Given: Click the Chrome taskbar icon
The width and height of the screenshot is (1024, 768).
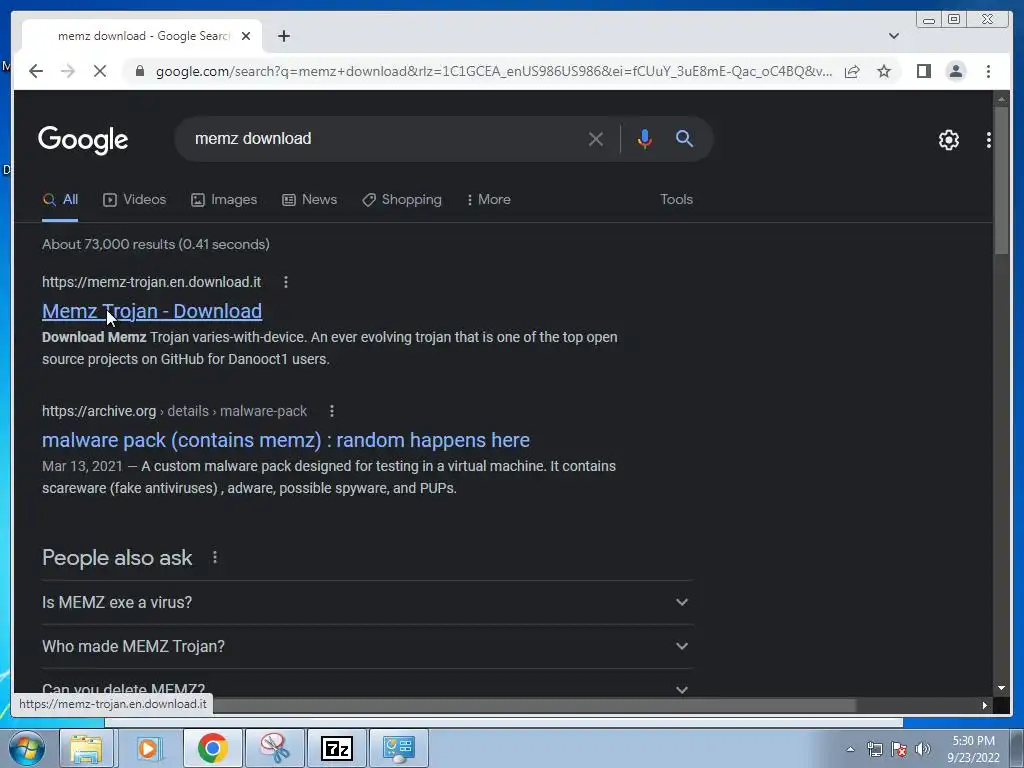Looking at the screenshot, I should 212,748.
